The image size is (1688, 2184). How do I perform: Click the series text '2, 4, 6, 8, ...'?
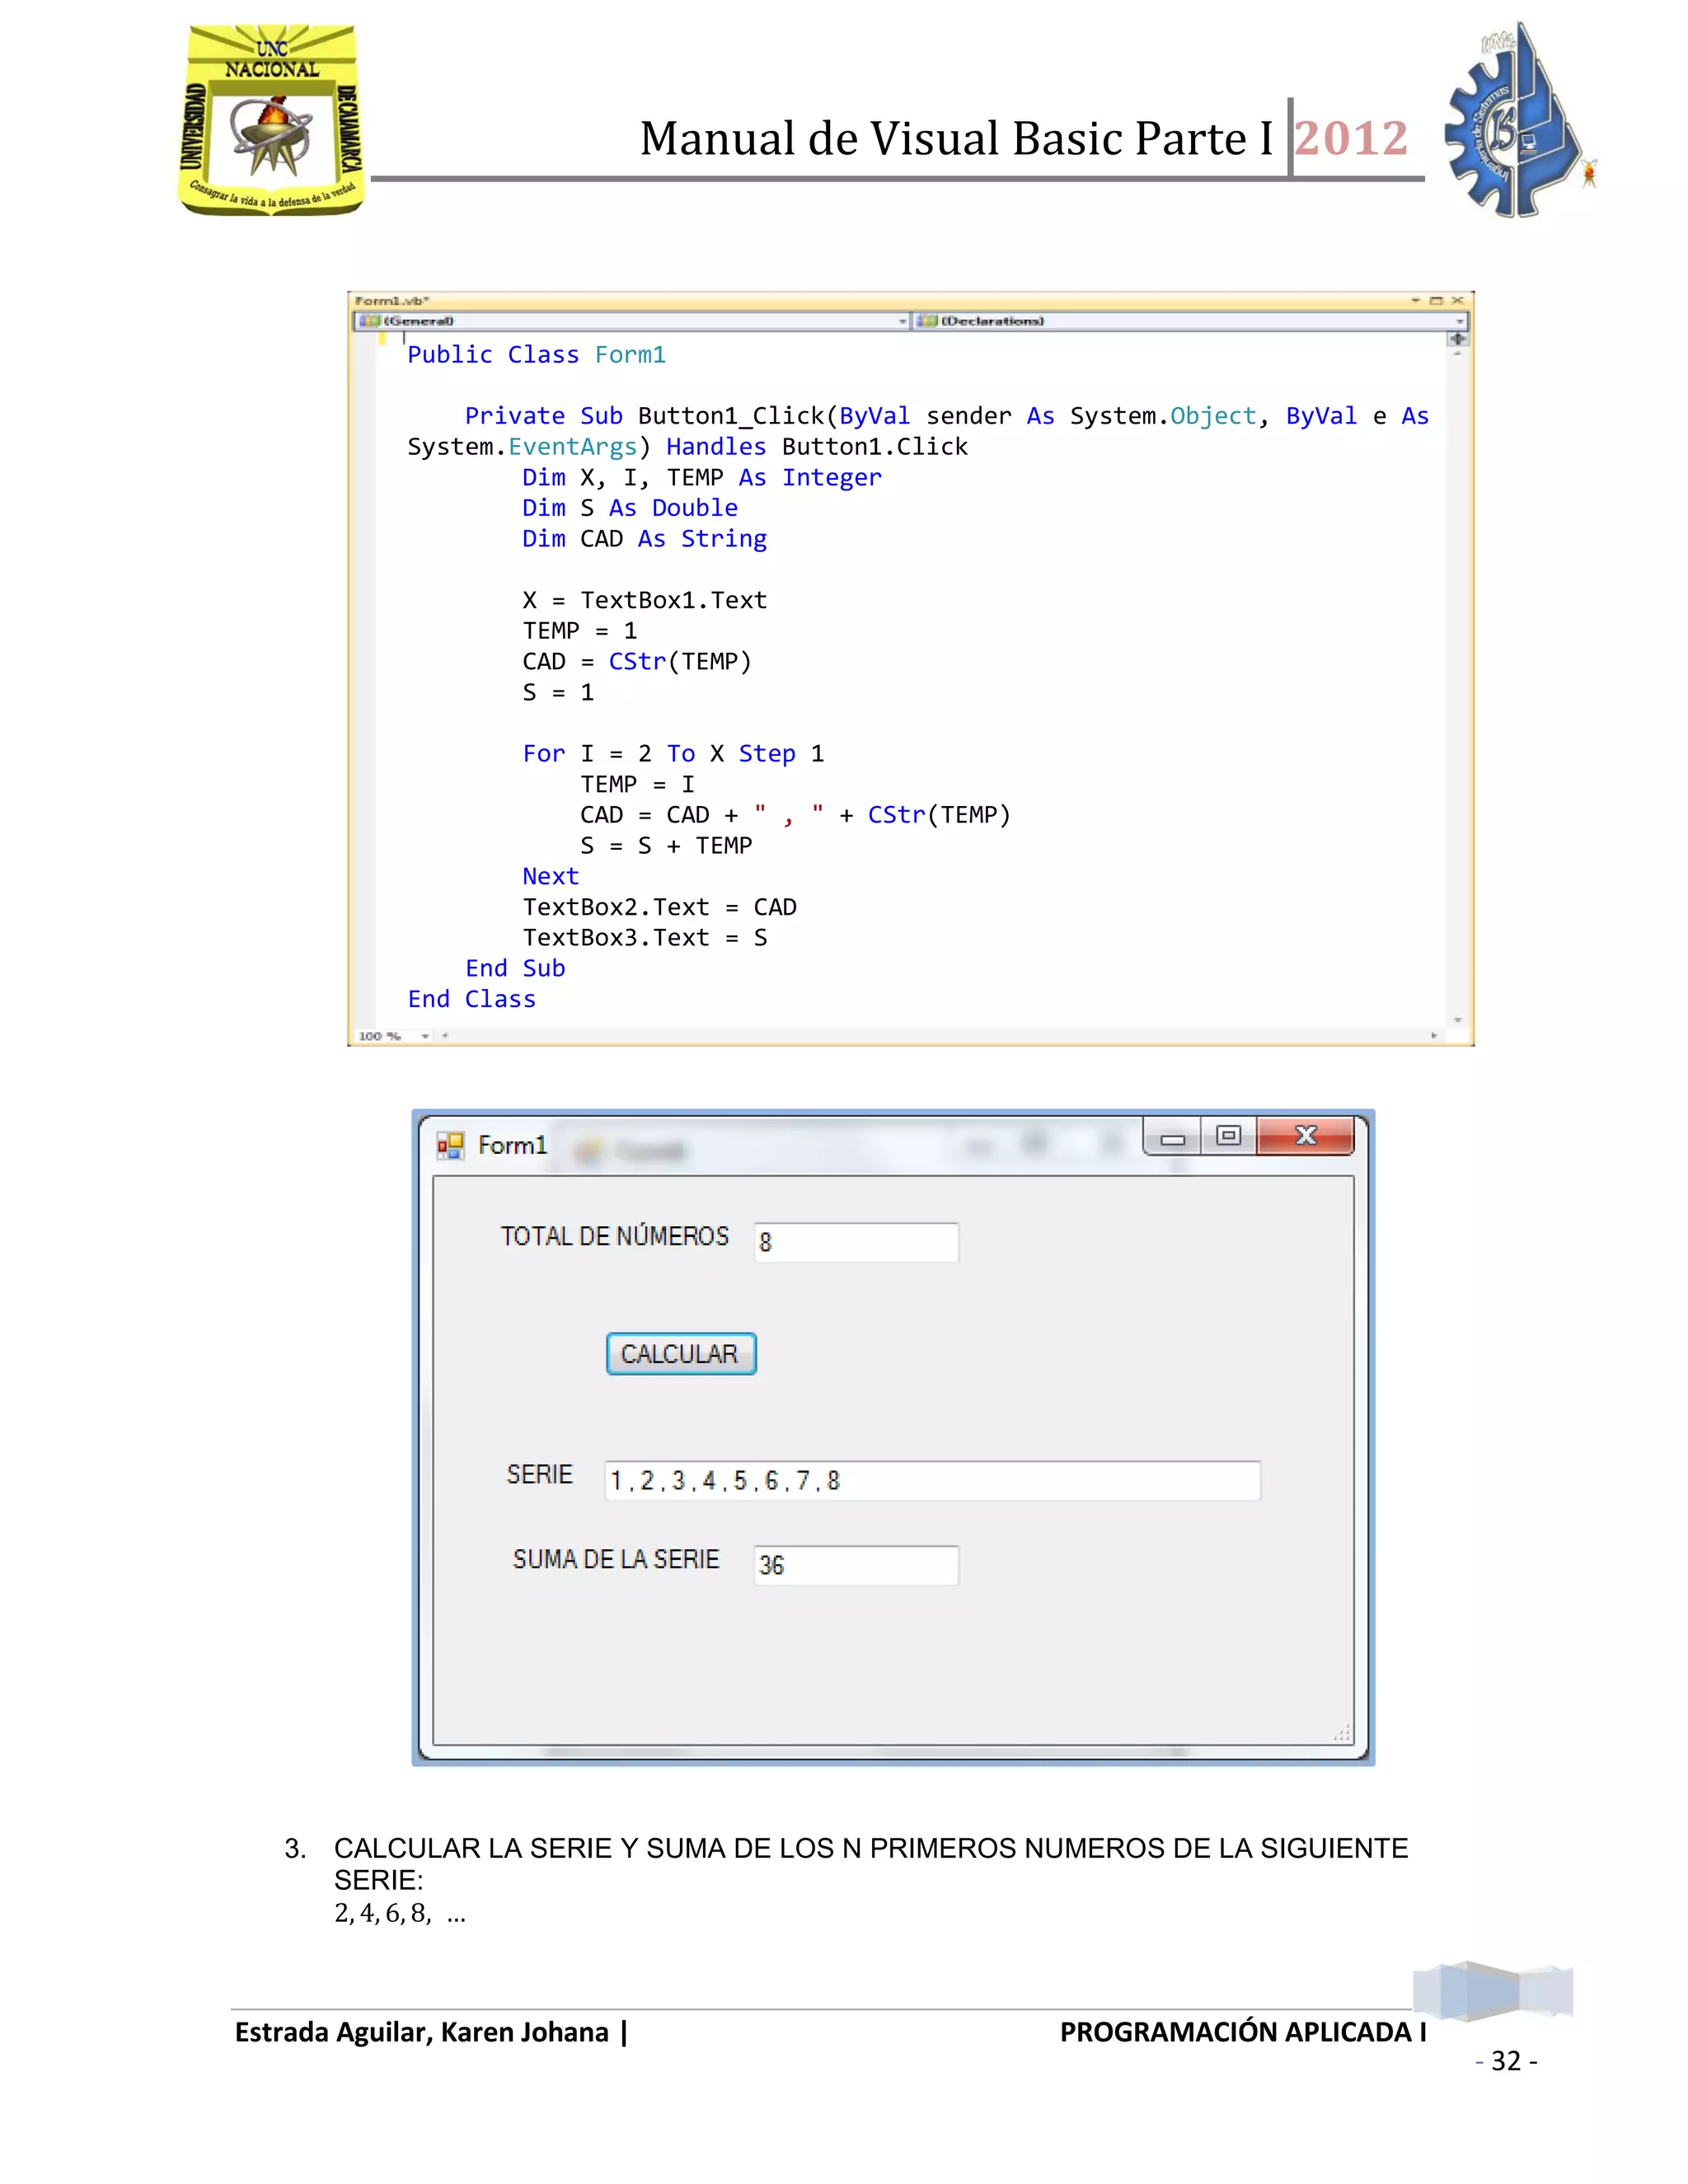pyautogui.click(x=400, y=1913)
